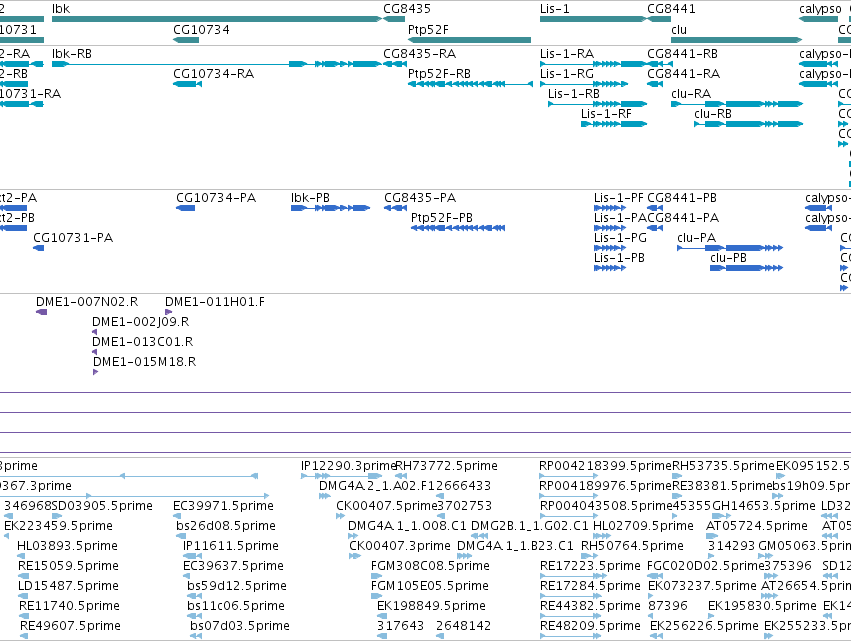The image size is (851, 641).
Task: Select the CG10731-PA protein feature
Action: tap(39, 248)
